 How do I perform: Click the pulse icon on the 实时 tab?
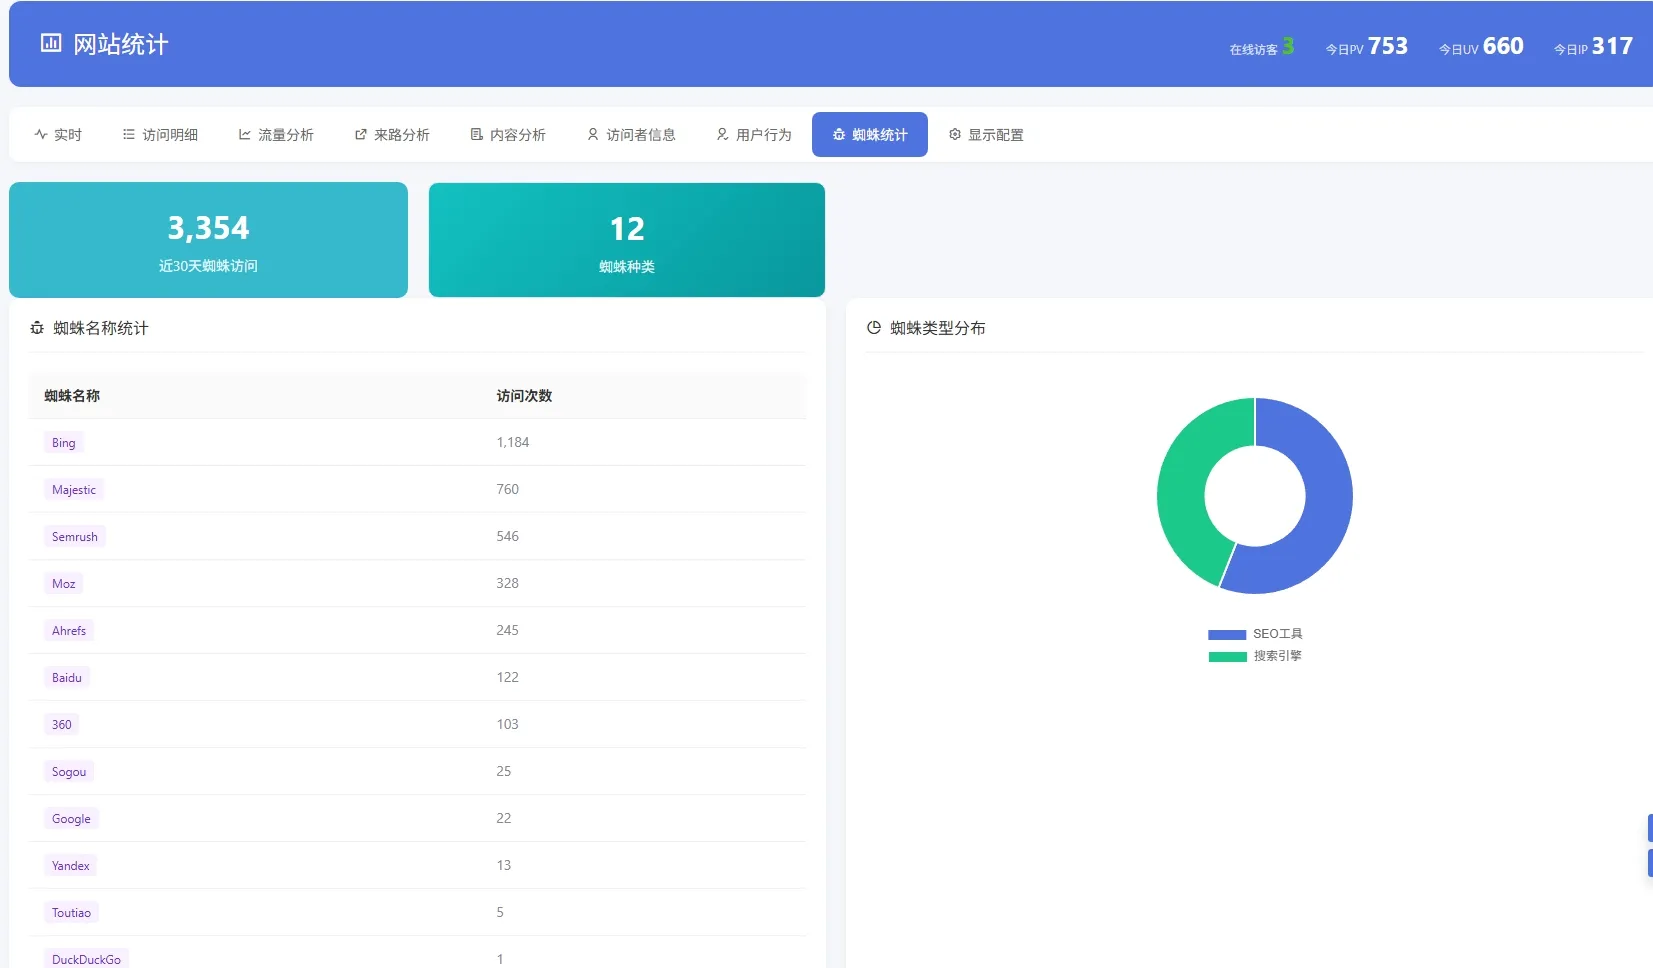41,134
